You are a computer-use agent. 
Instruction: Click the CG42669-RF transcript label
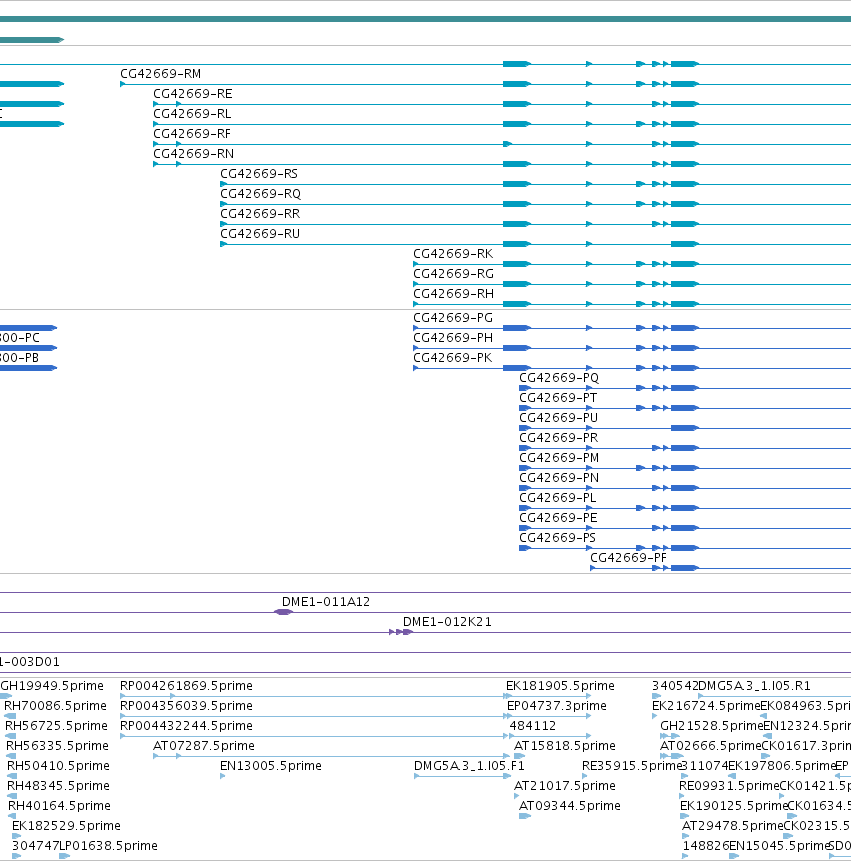point(192,133)
